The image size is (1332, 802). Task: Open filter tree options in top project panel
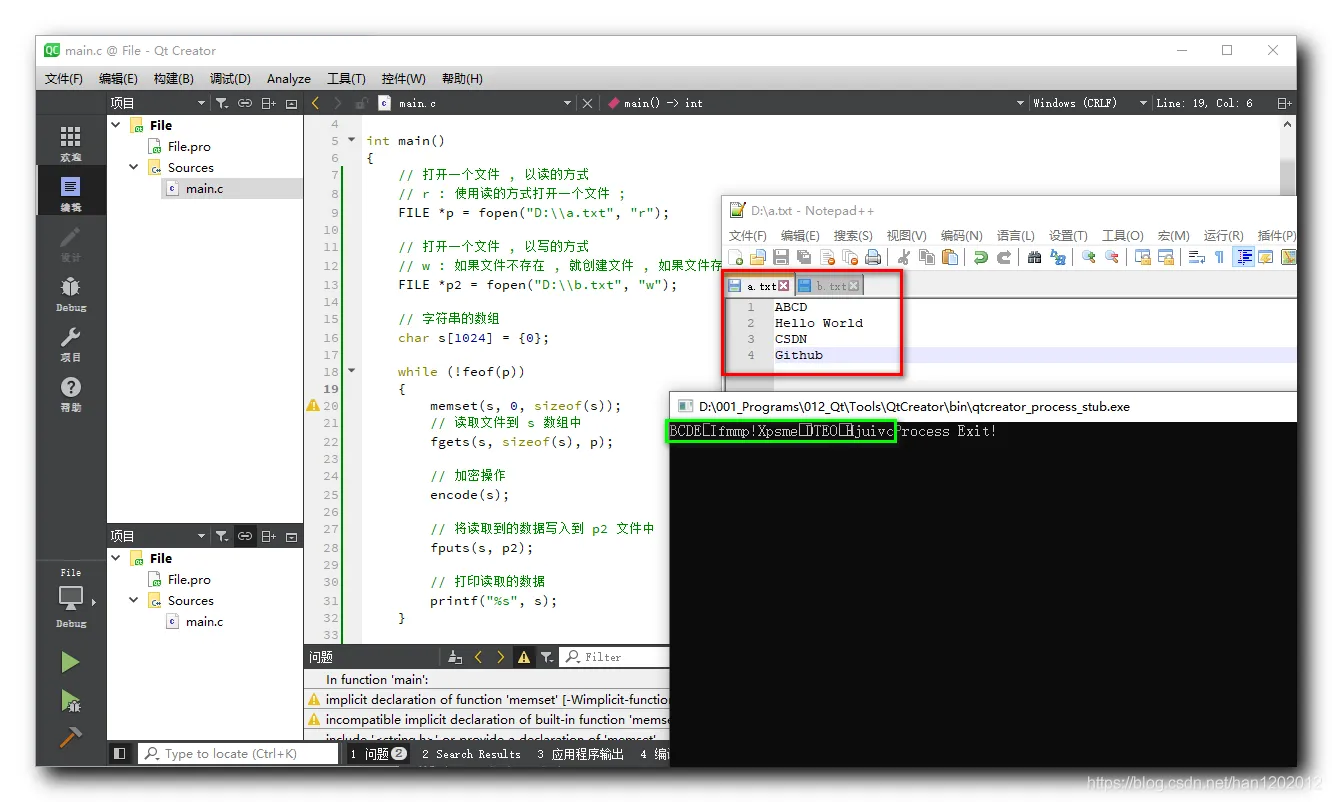click(x=222, y=103)
